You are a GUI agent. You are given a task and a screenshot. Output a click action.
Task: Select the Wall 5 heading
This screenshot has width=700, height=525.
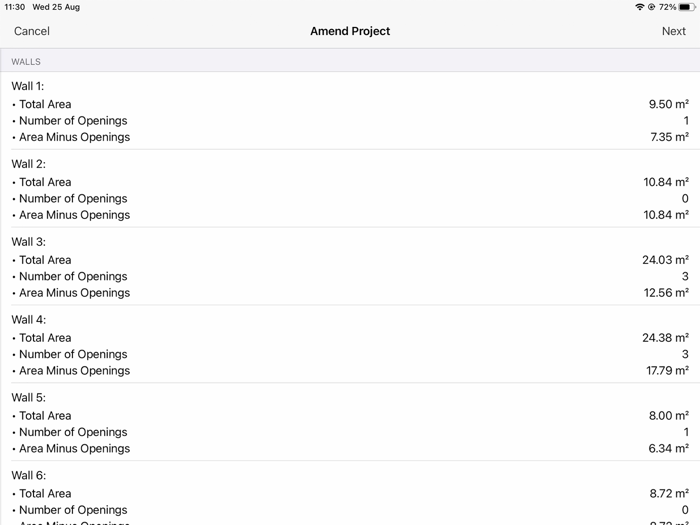(x=29, y=397)
